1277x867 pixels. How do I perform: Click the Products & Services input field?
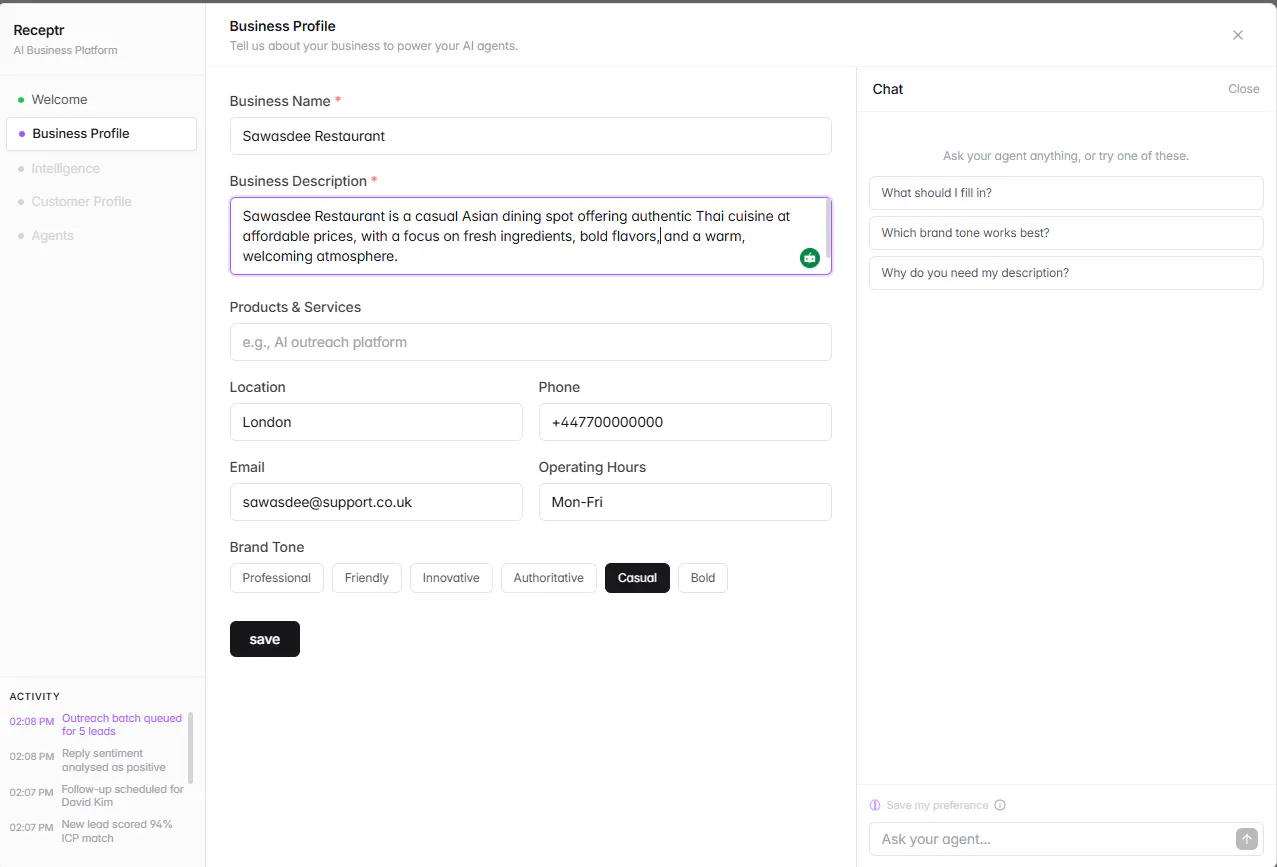click(x=531, y=342)
